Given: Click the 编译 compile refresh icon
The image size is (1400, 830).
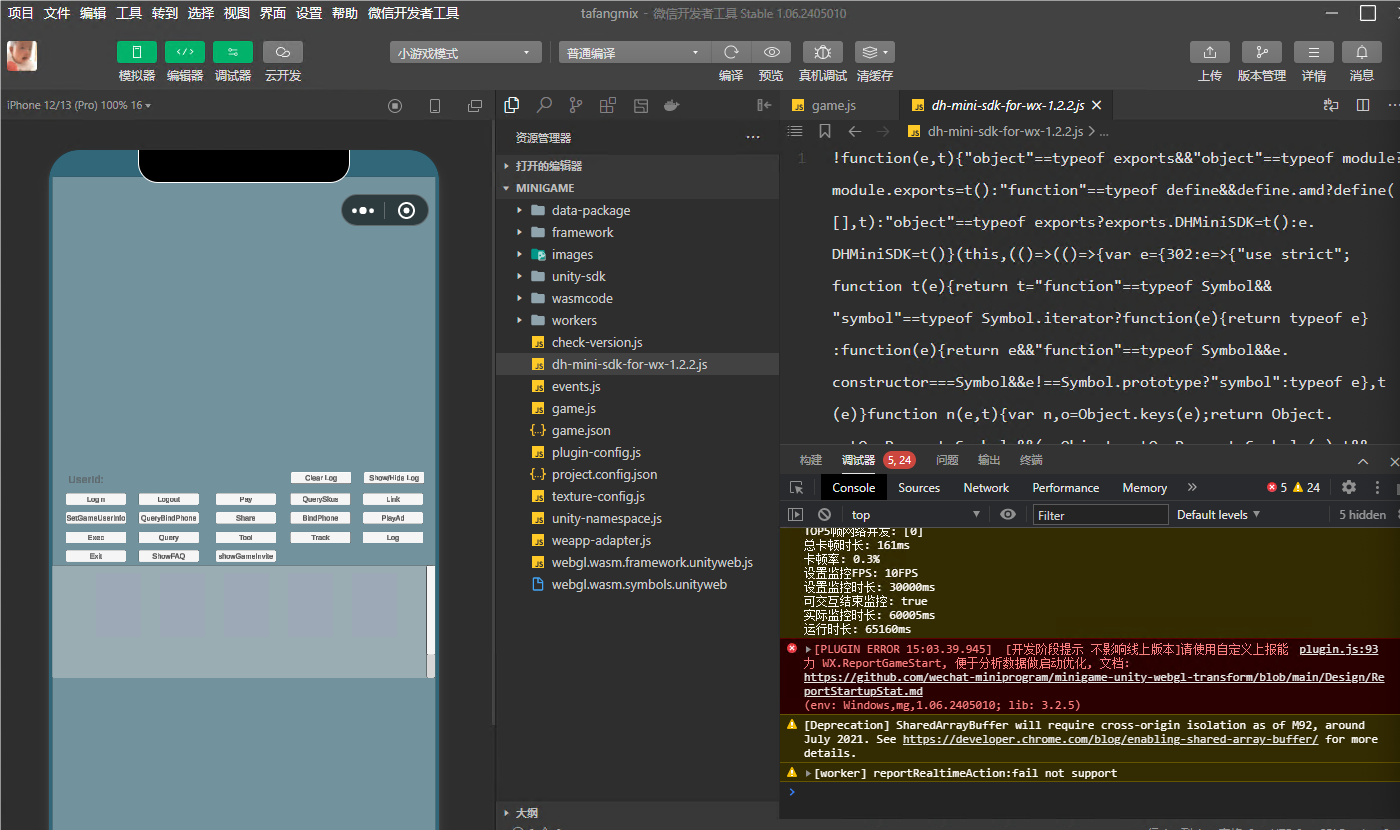Looking at the screenshot, I should coord(731,52).
